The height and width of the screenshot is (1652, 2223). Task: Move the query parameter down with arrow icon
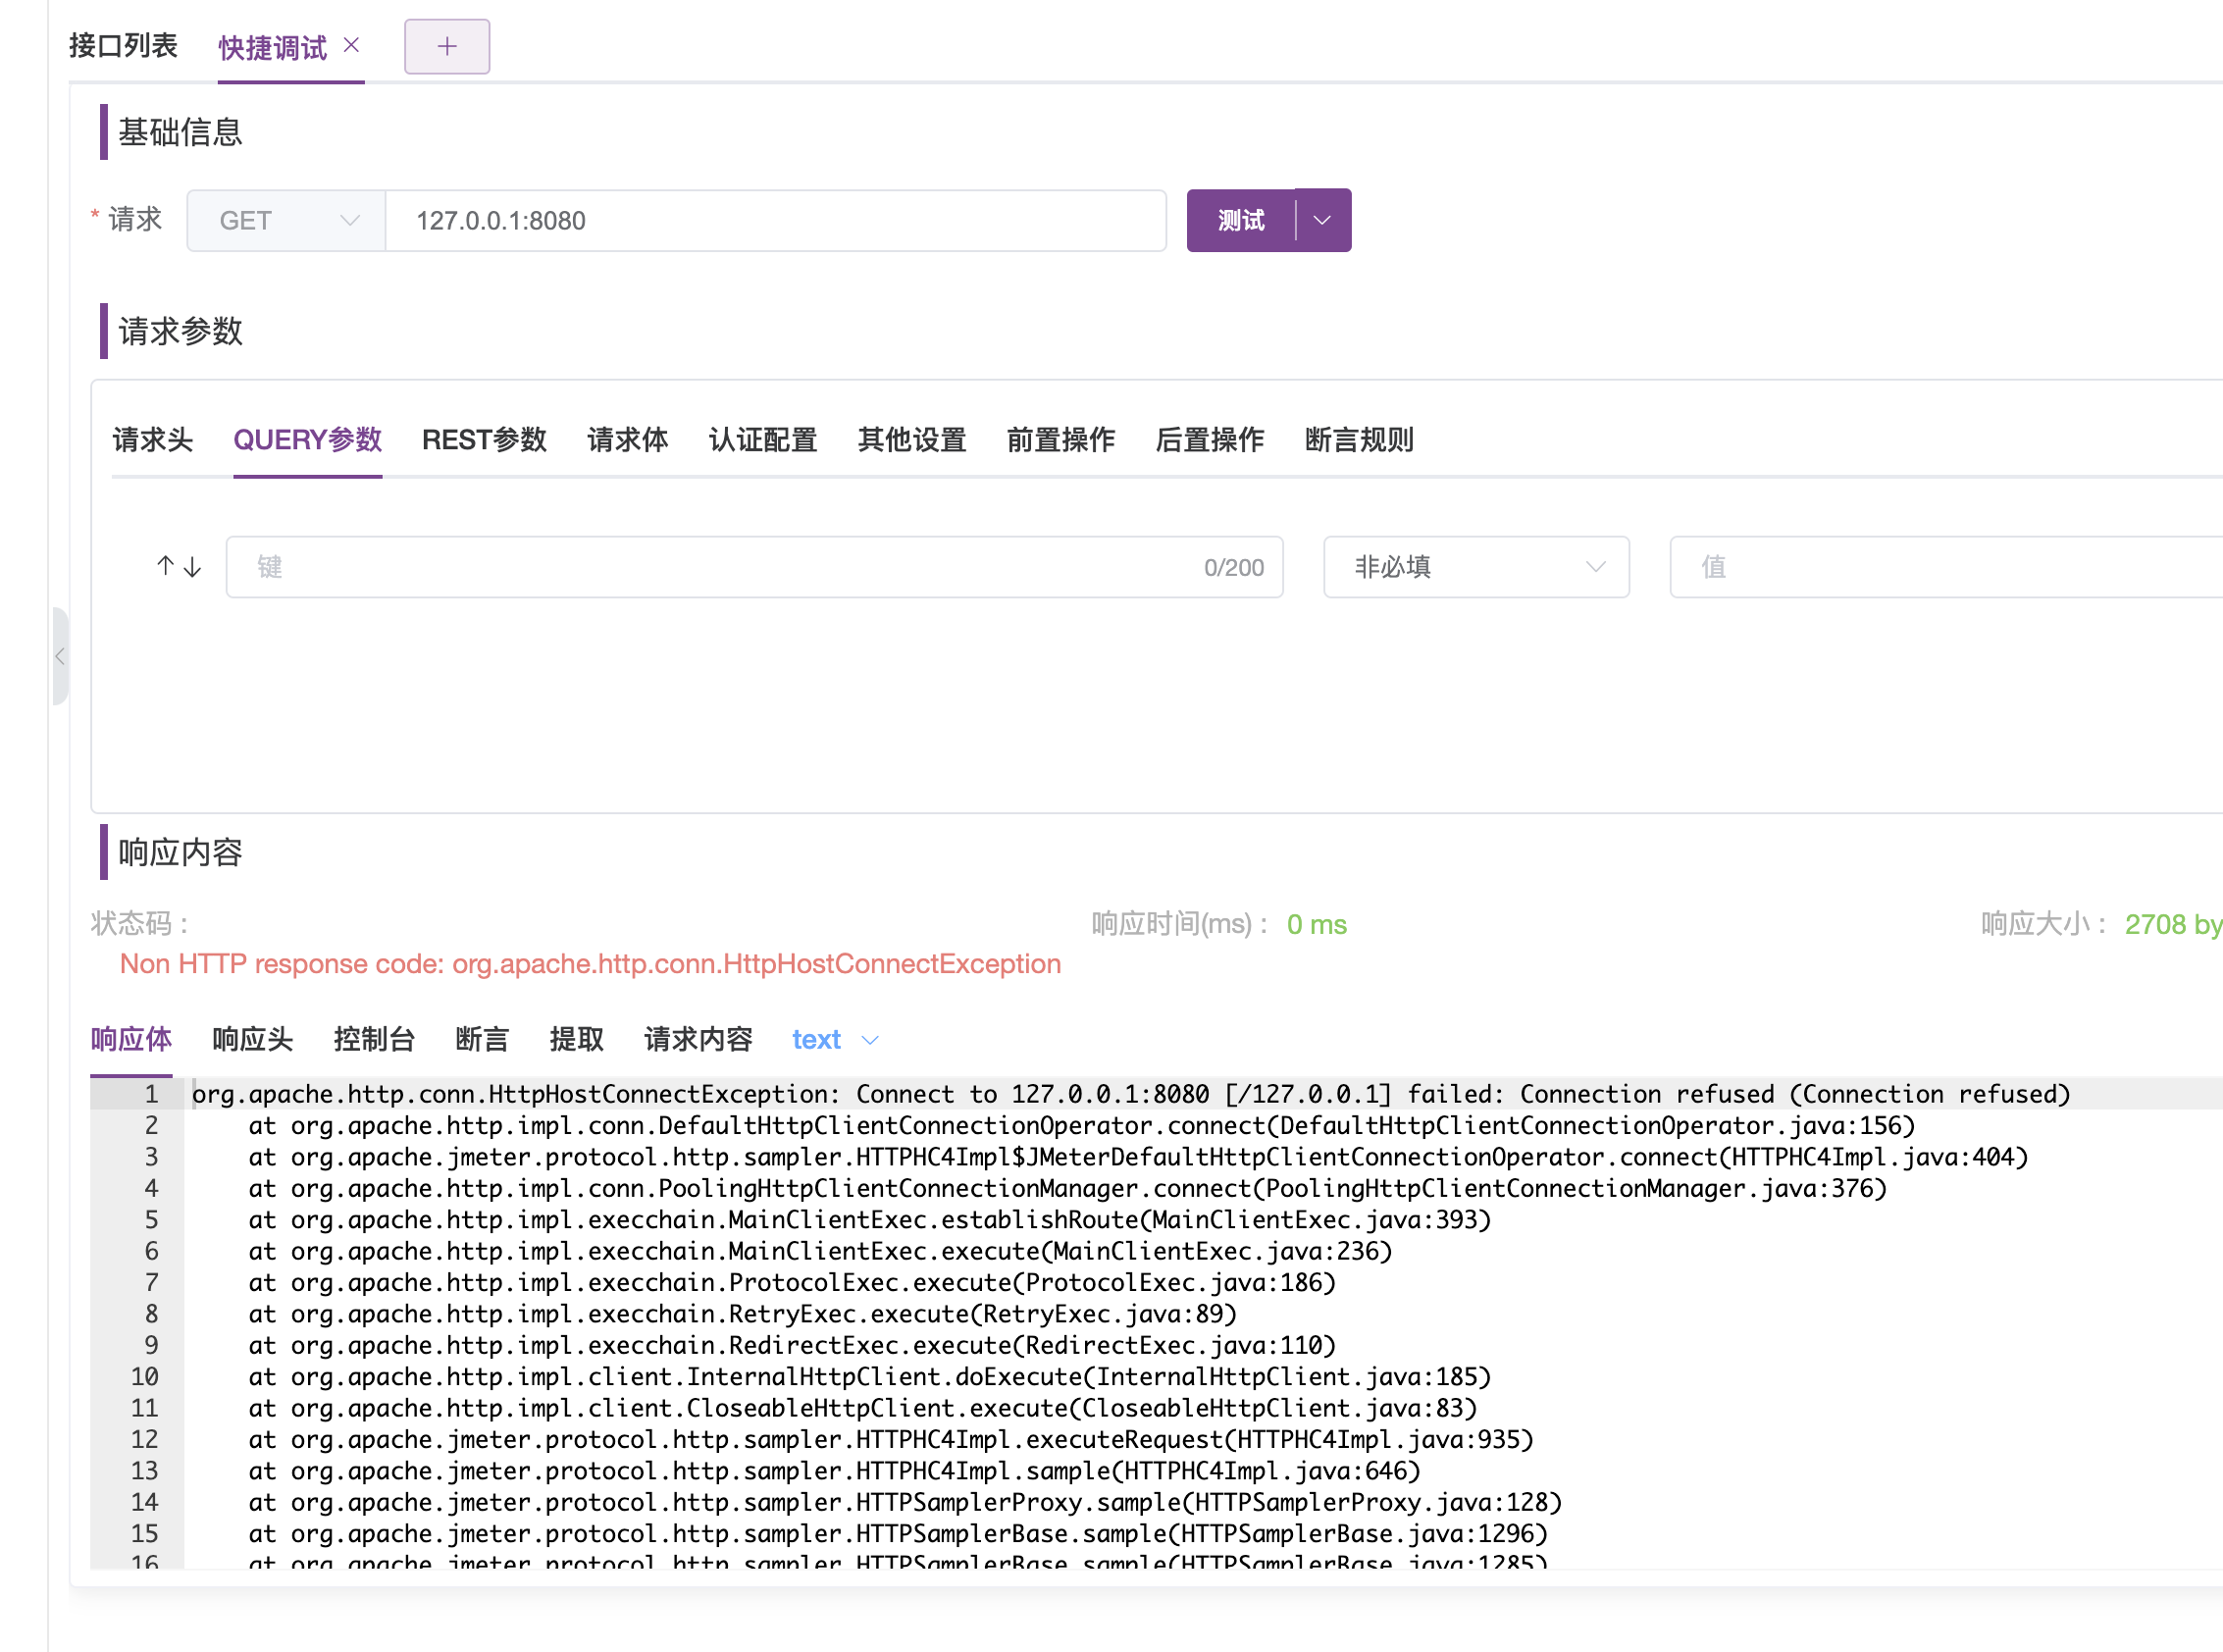click(190, 566)
